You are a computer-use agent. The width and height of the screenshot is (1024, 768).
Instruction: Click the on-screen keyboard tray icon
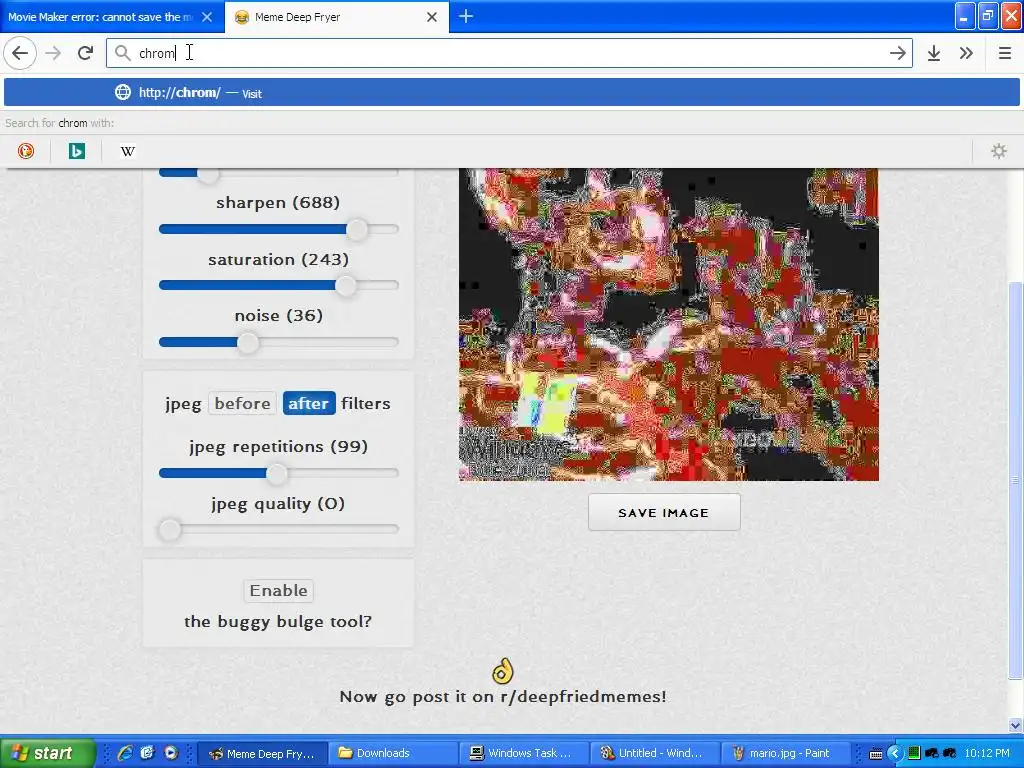(x=876, y=754)
